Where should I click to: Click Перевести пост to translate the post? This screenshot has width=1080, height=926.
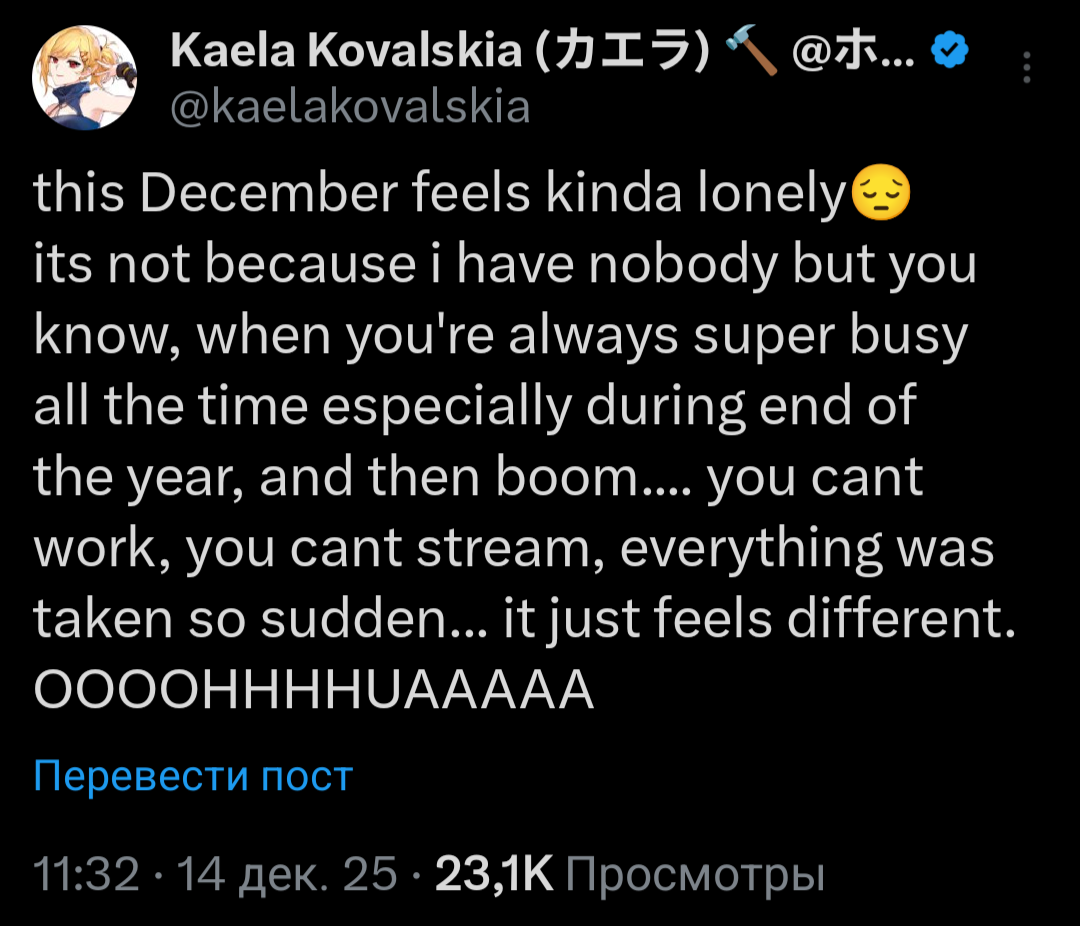tap(193, 776)
